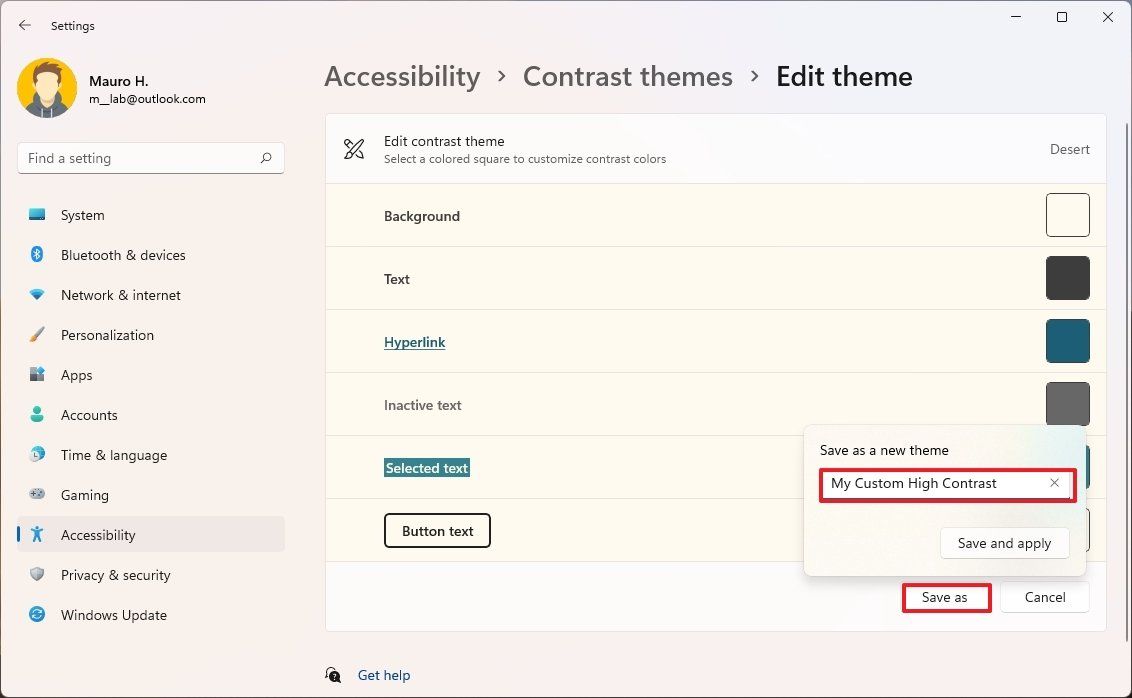
Task: Click the back arrow at top left
Action: (25, 25)
